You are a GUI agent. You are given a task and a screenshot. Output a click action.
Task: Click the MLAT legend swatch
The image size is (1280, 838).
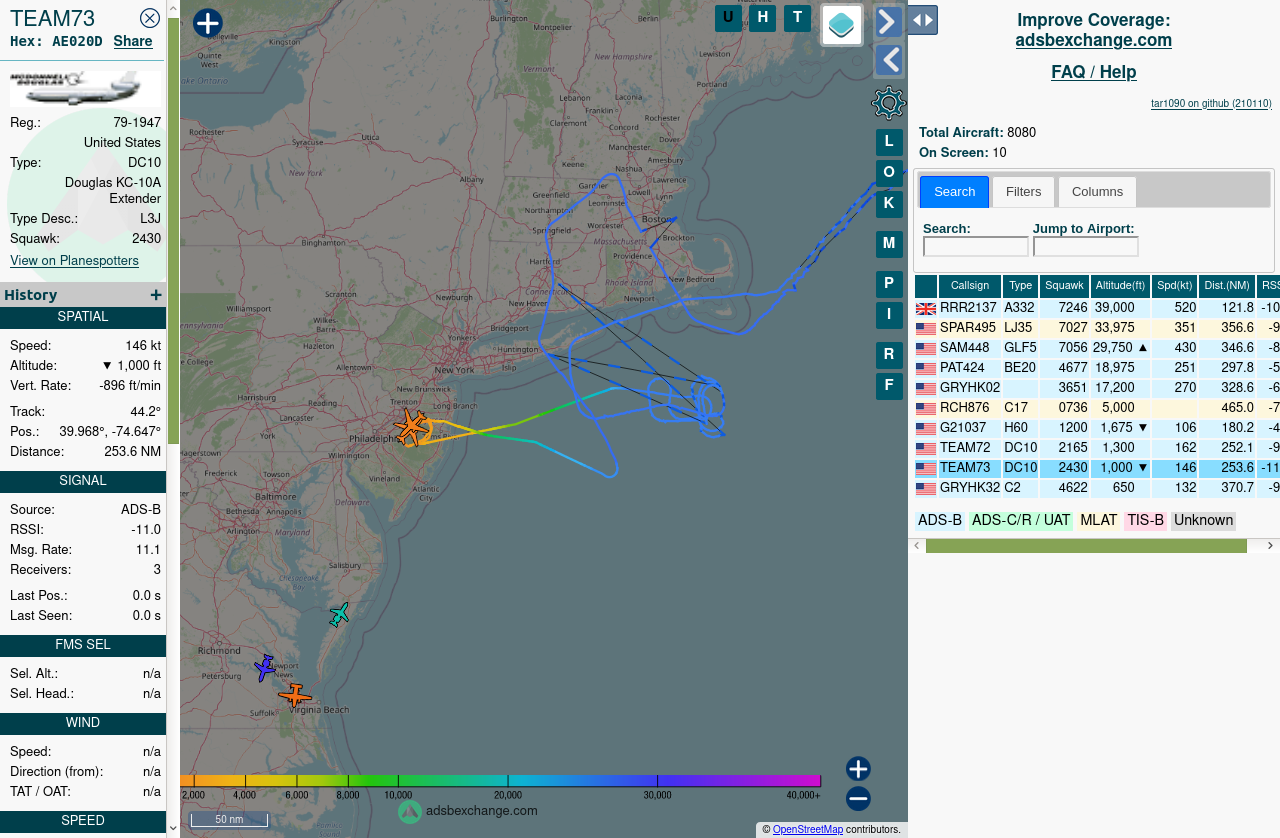(1098, 521)
